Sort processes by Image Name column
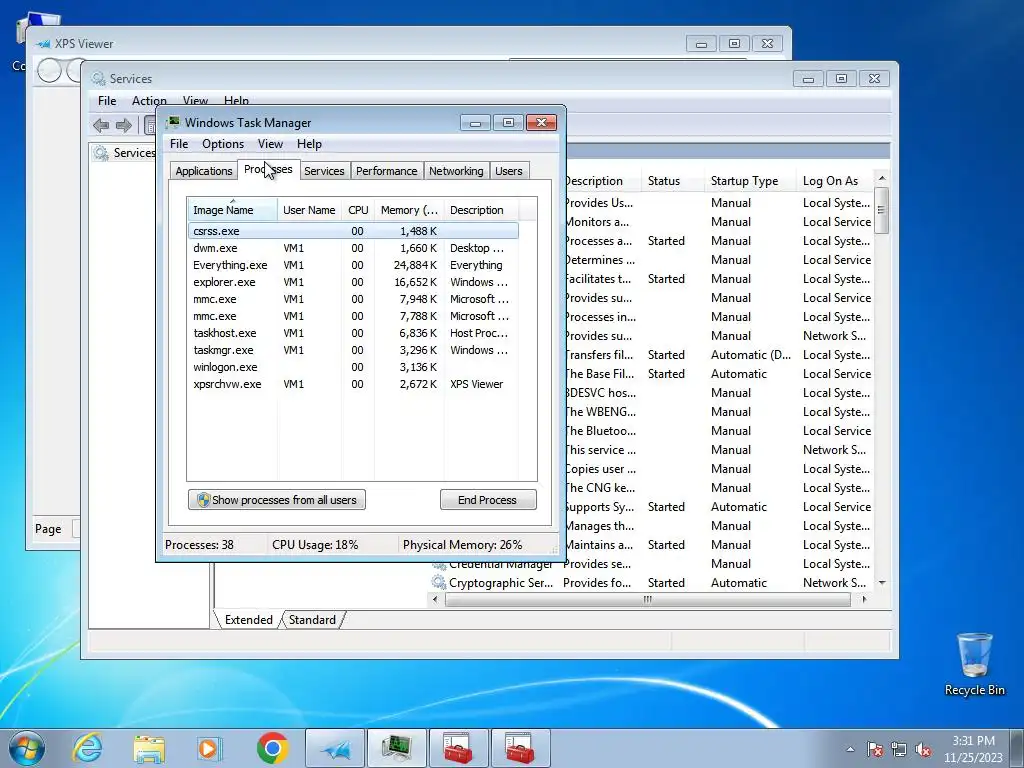Screen dimensions: 1024x768 (232, 210)
